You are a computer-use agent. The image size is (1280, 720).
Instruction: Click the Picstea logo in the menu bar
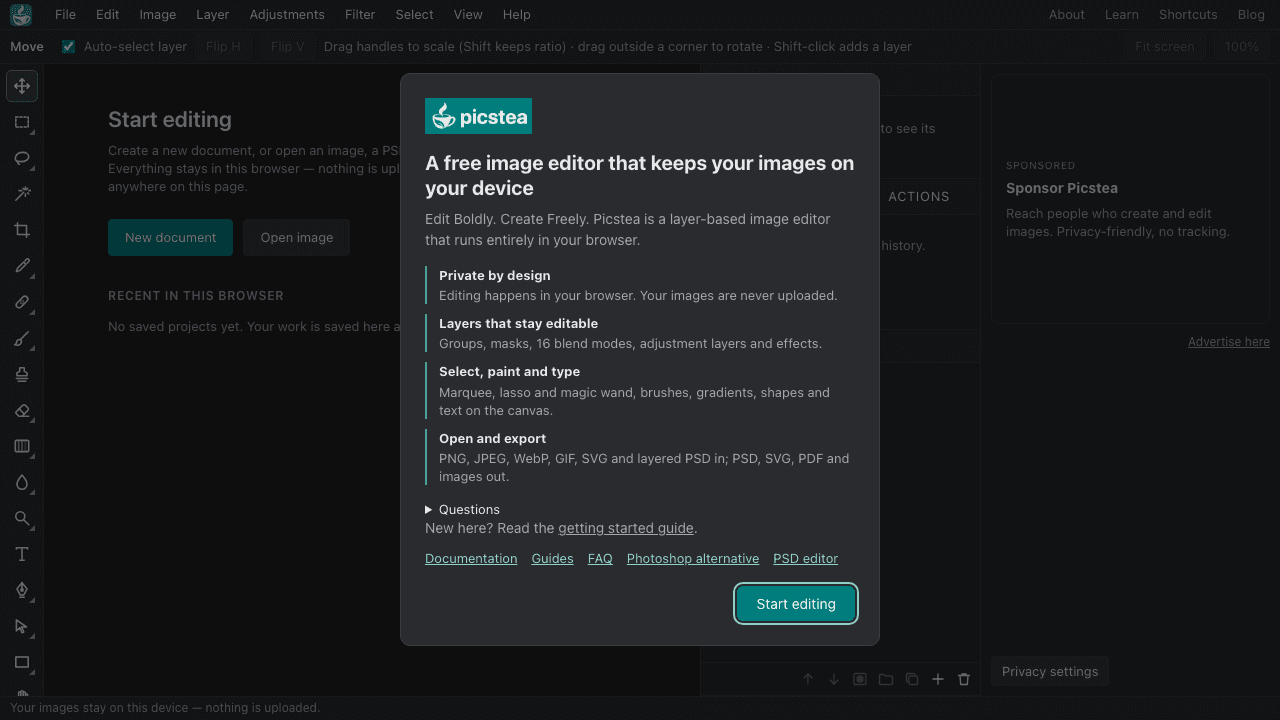point(21,15)
